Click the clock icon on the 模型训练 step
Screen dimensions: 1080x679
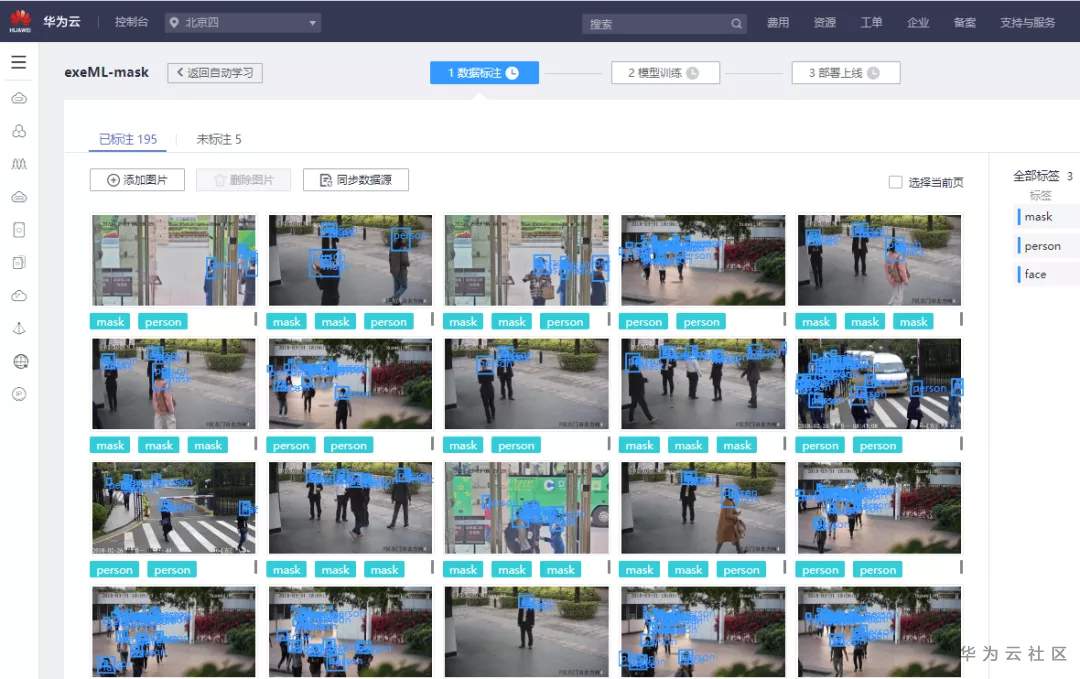(692, 73)
